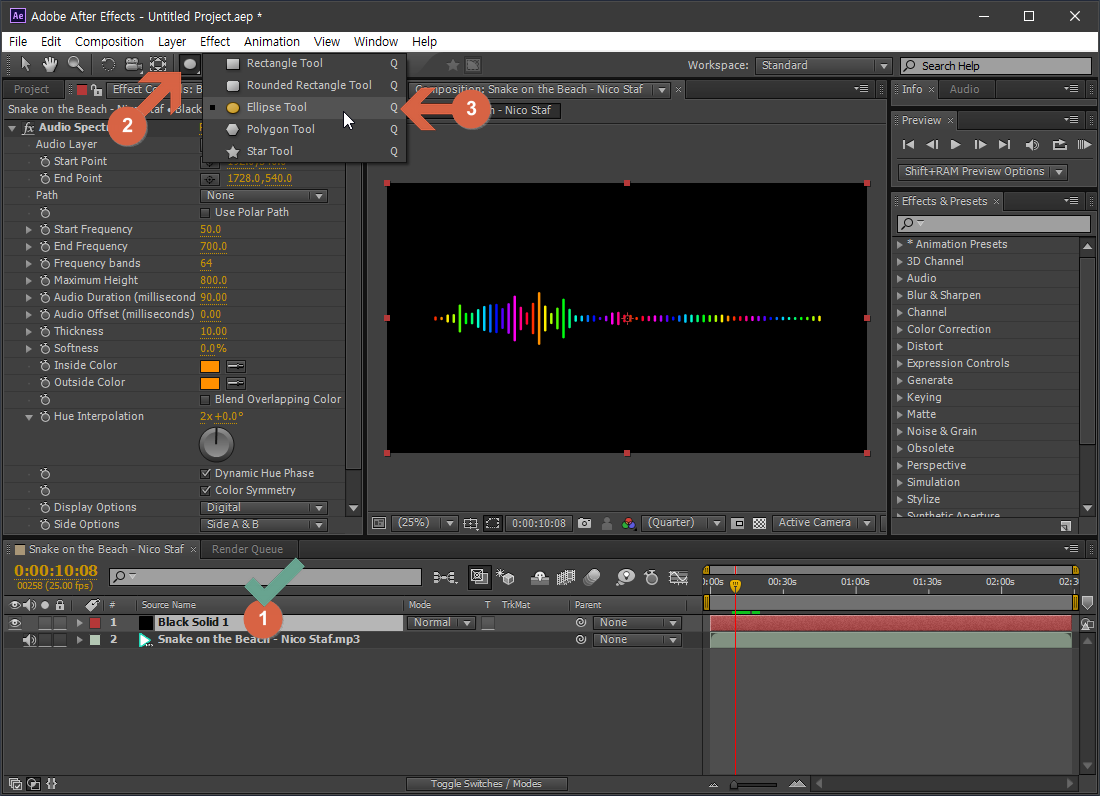The image size is (1100, 796).
Task: Jump to last frame in Preview
Action: coord(1005,144)
